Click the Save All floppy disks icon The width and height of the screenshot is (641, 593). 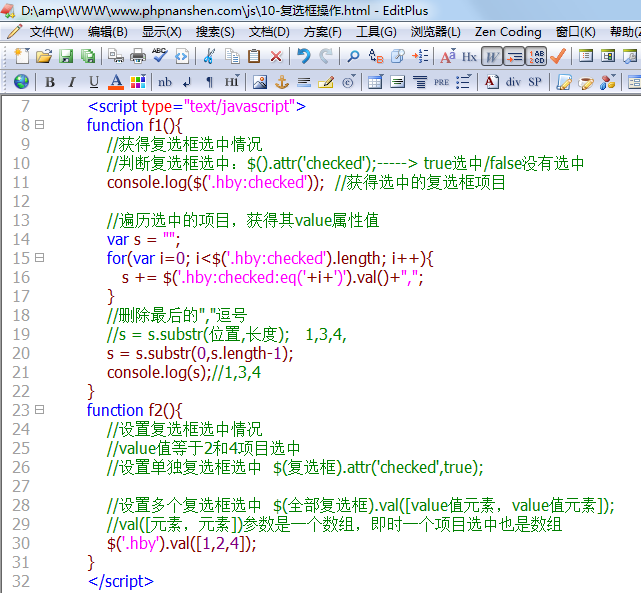click(88, 56)
